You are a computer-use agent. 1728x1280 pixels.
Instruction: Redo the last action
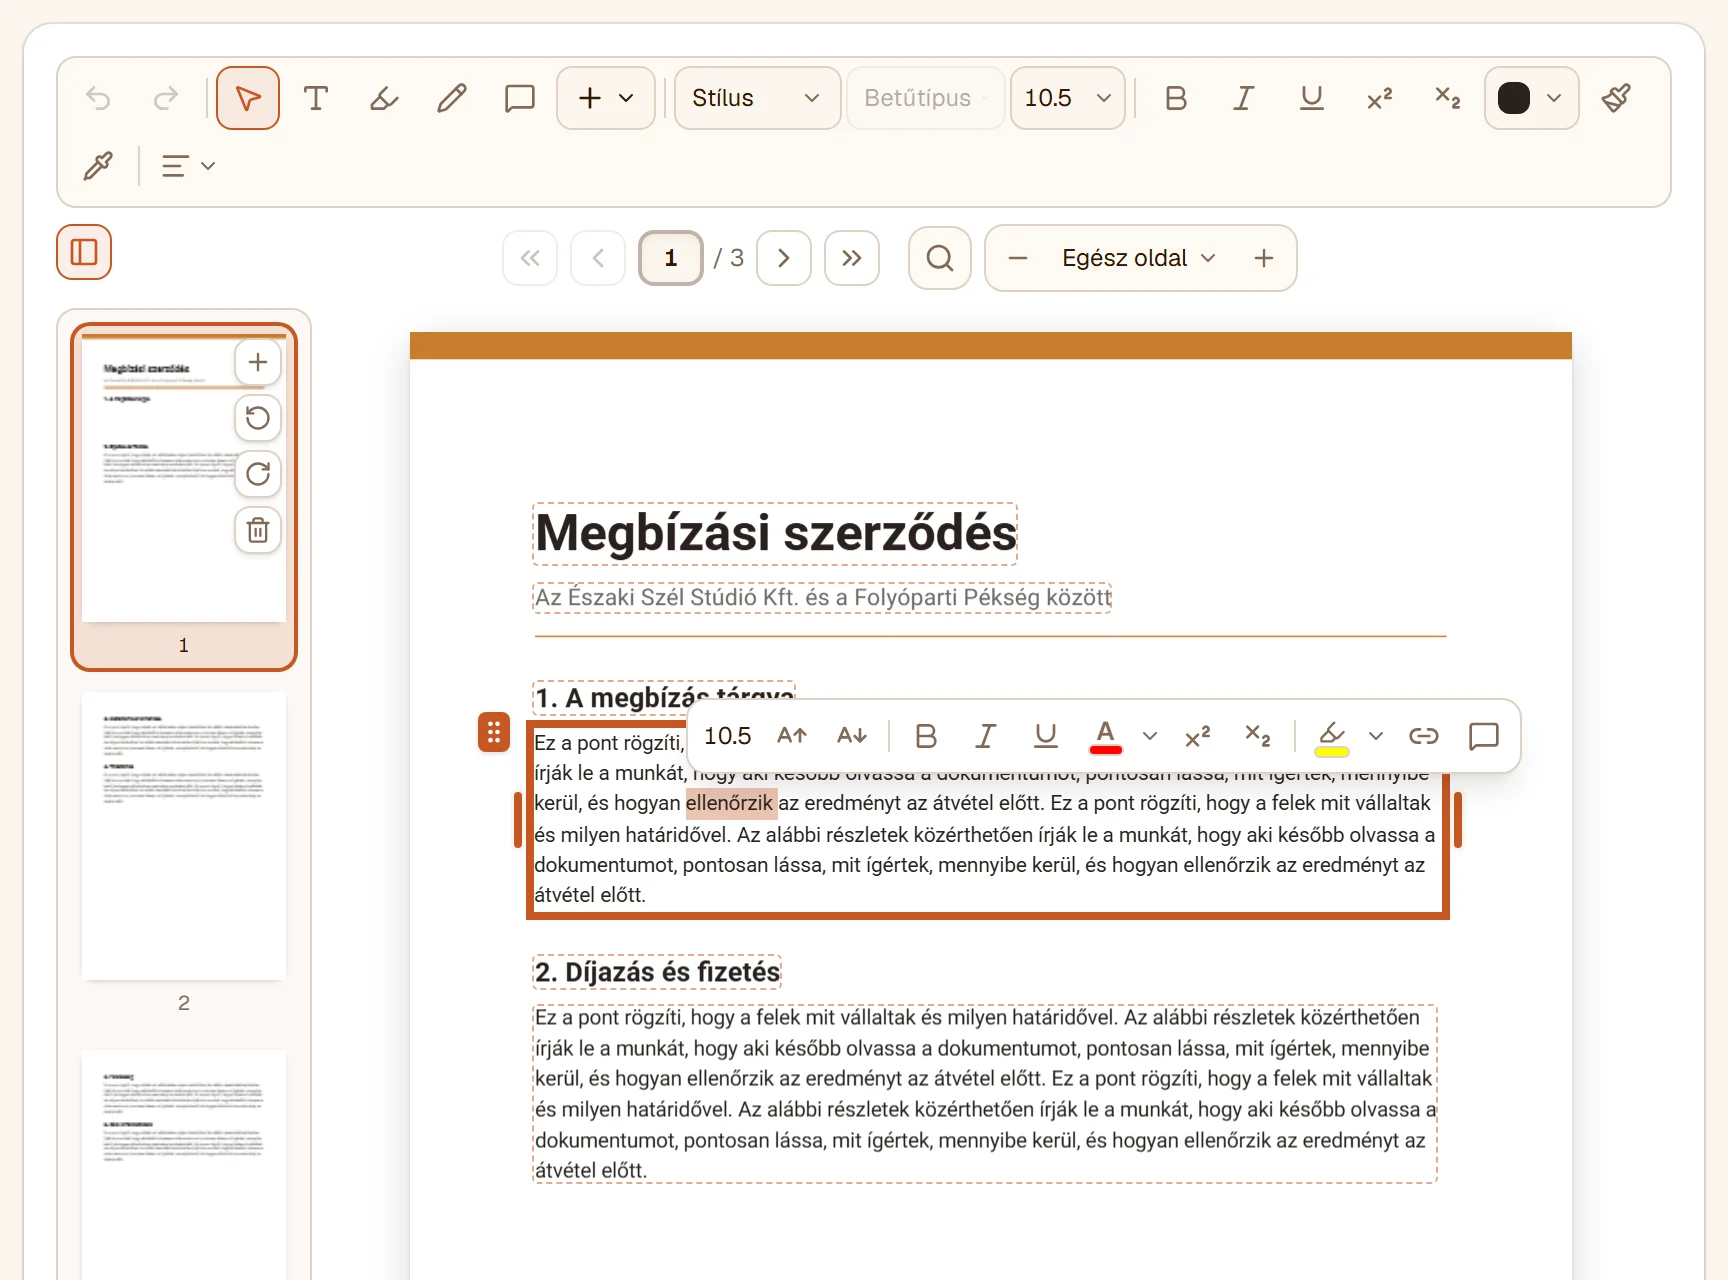[166, 98]
